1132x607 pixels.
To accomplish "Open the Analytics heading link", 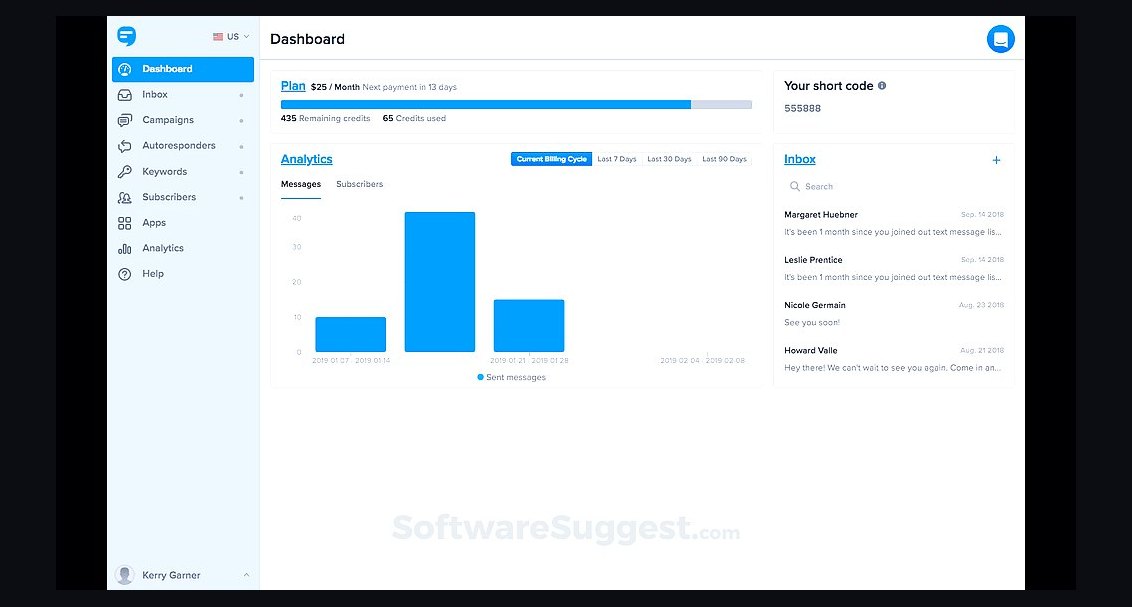I will pos(307,160).
